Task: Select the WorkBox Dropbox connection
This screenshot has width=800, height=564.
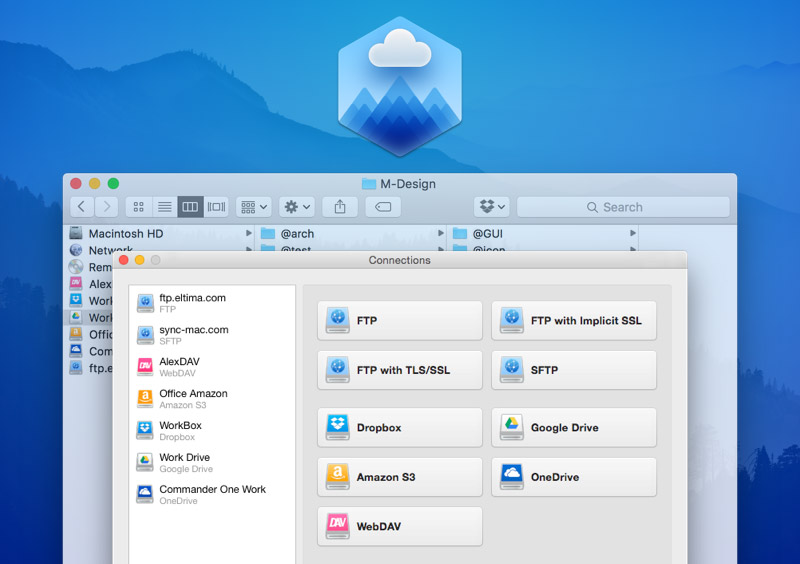Action: (x=212, y=431)
